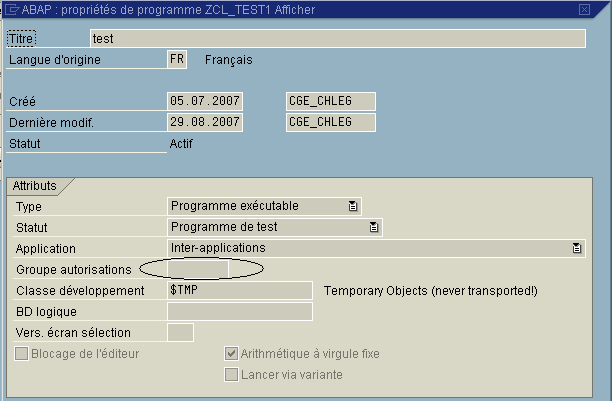
Task: Click the 'Groupe autorisations' label
Action: click(74, 270)
